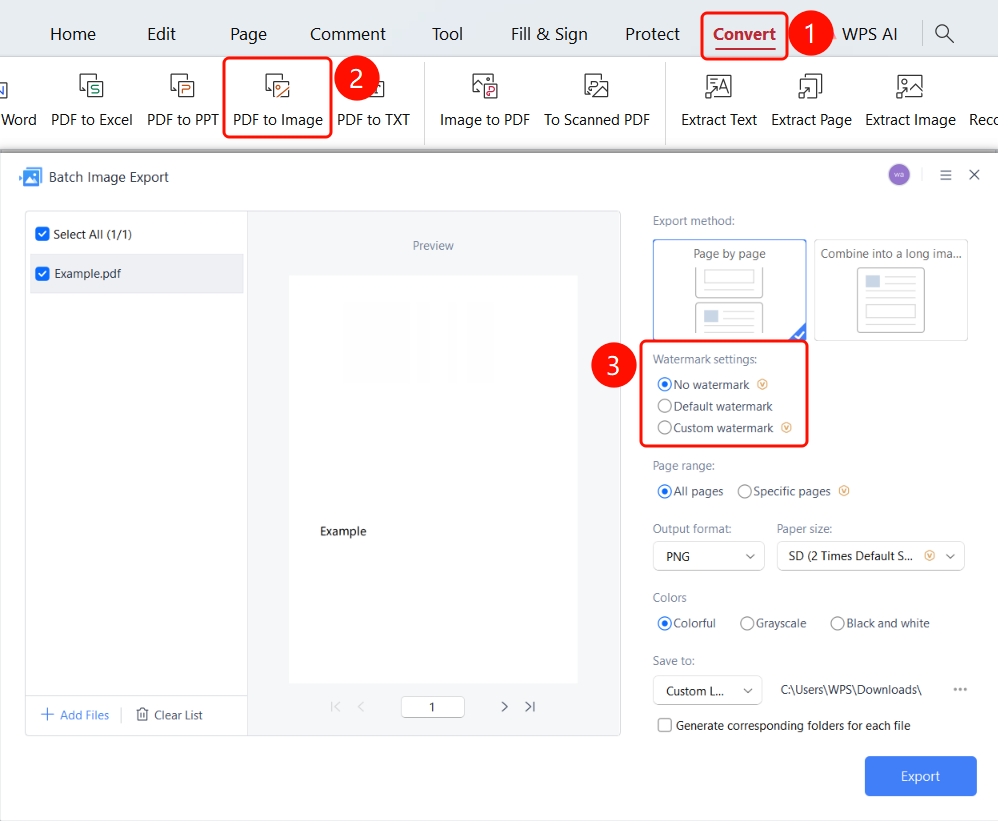Image resolution: width=998 pixels, height=821 pixels.
Task: Click the purple user avatar icon
Action: click(x=899, y=175)
